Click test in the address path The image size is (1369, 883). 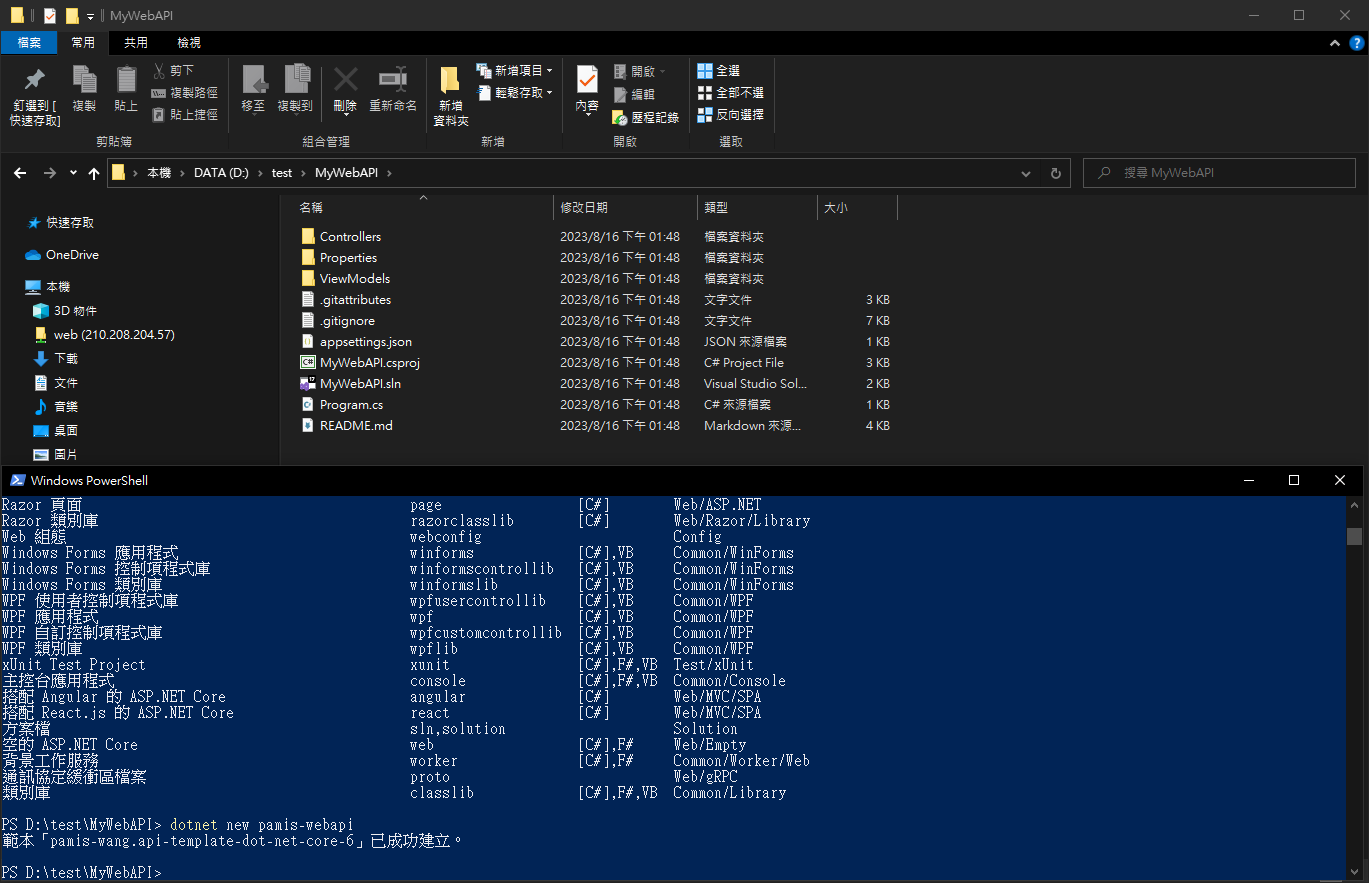(282, 173)
